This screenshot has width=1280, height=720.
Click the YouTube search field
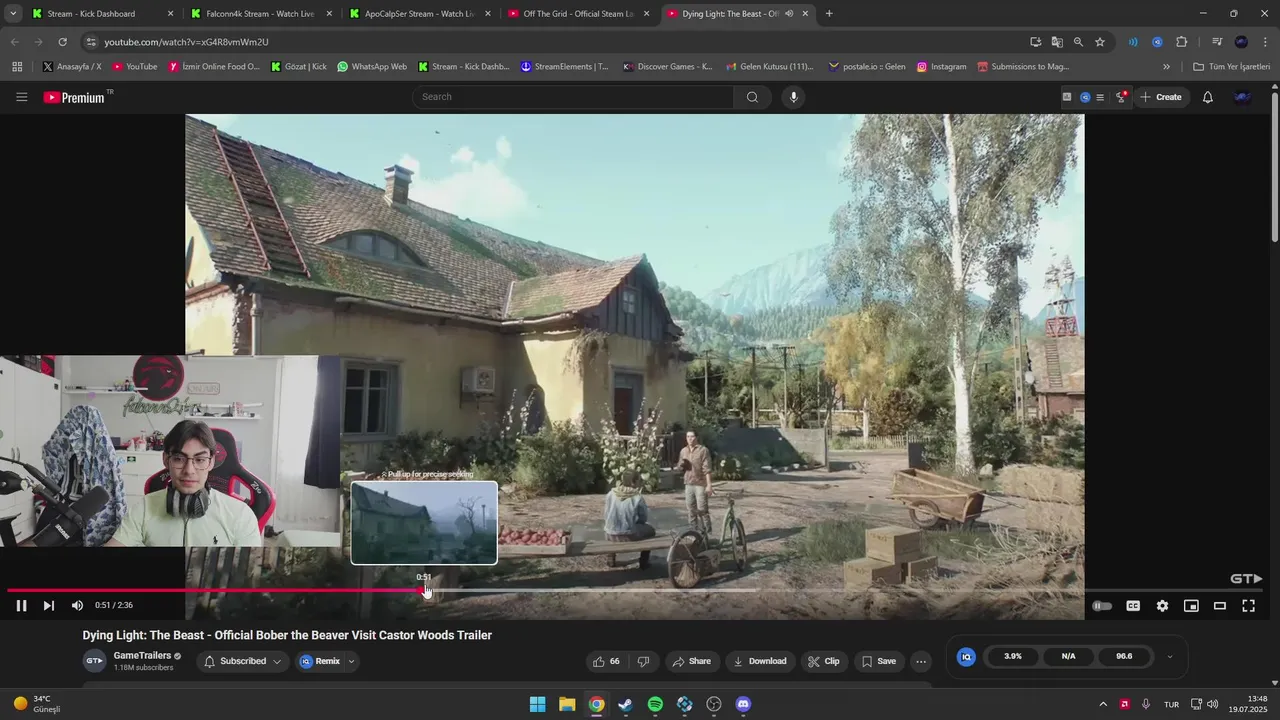(x=573, y=97)
